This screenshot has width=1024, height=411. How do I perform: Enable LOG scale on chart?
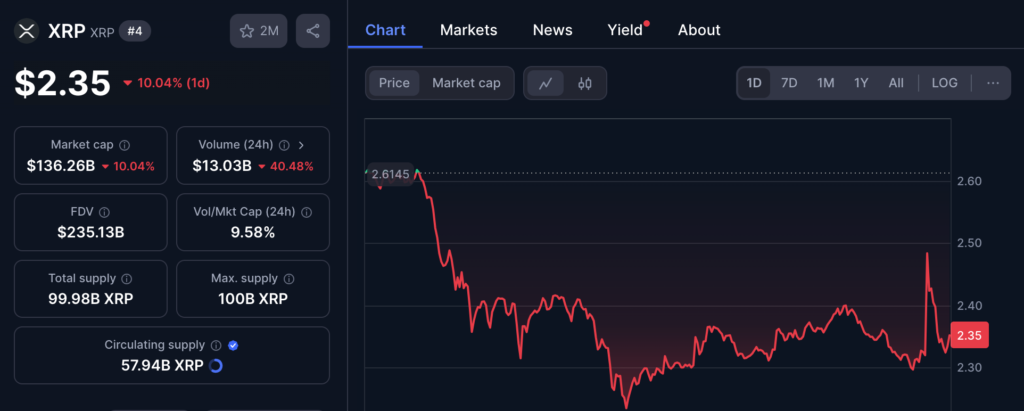(944, 83)
